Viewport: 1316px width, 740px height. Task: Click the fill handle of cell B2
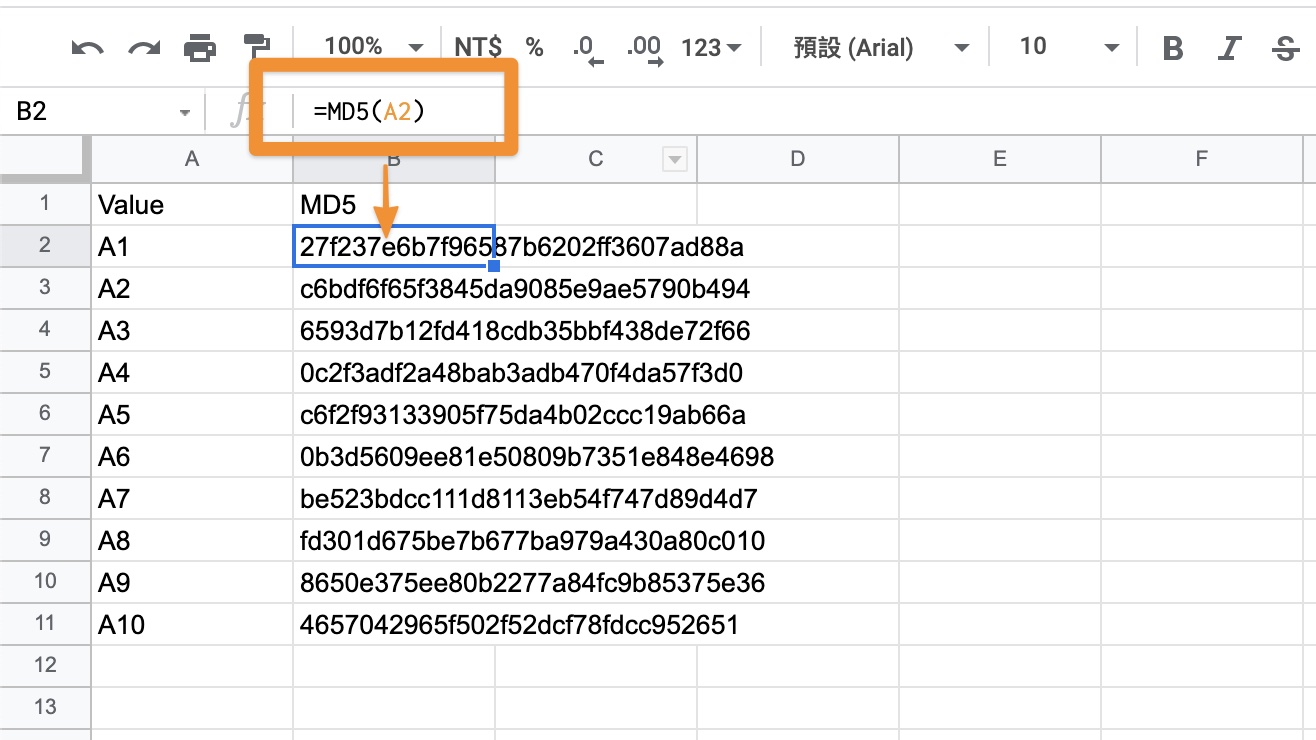coord(494,267)
